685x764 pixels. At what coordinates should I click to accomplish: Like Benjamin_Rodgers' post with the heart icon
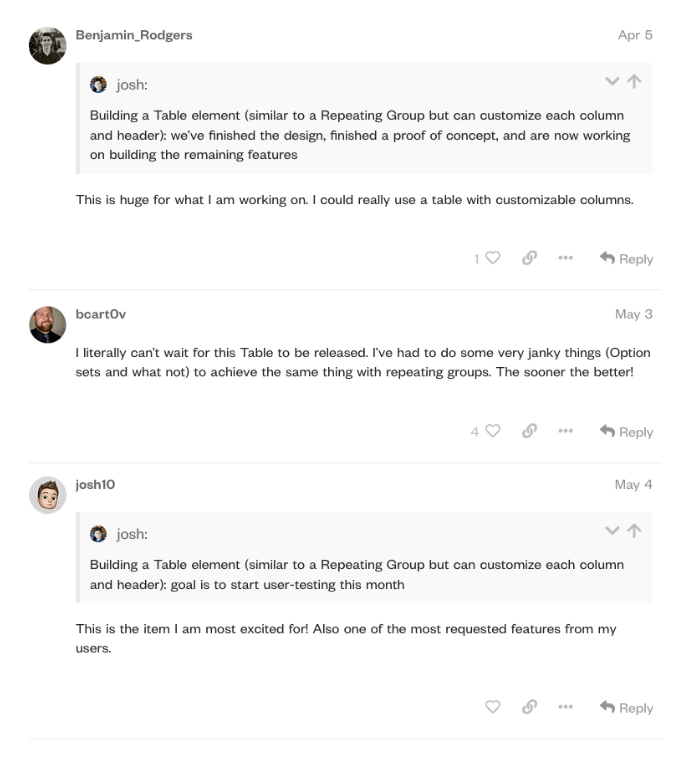coord(493,259)
